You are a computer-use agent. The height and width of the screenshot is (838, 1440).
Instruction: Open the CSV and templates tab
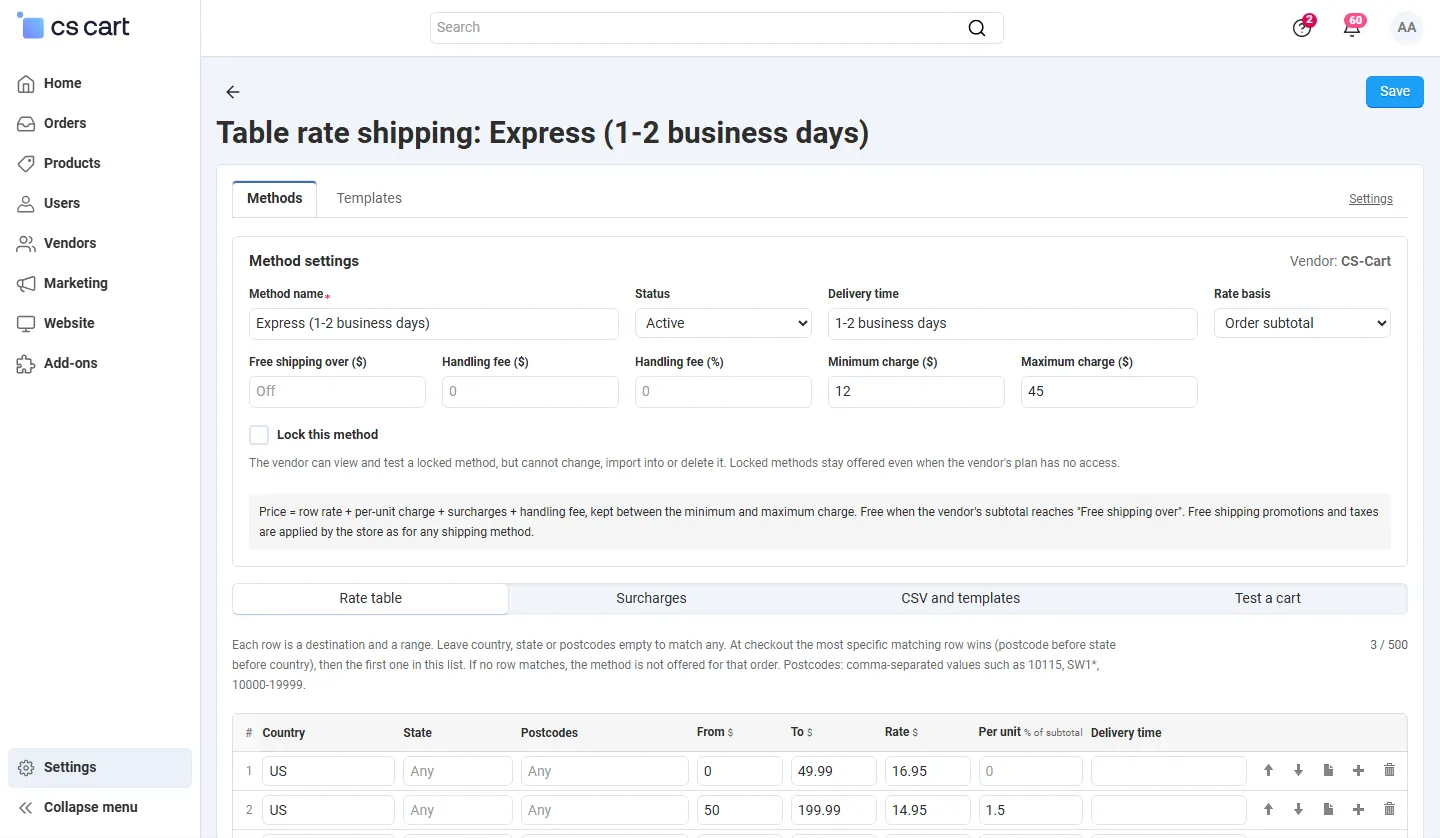(x=960, y=598)
